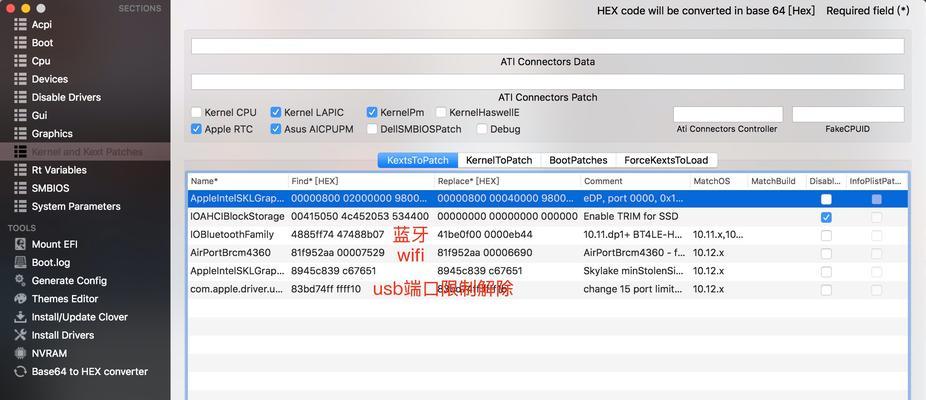Open the Devices section icon
Screen dimensions: 926x400
[x=21, y=79]
